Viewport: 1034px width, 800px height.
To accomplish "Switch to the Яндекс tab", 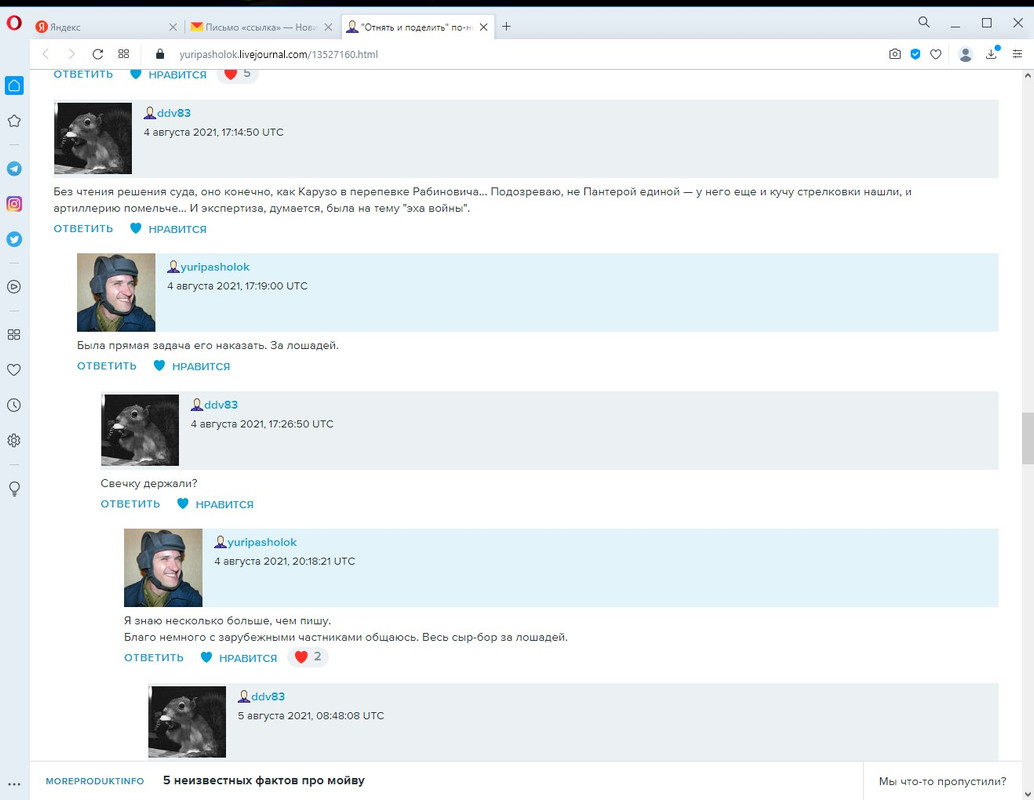I will [x=99, y=27].
